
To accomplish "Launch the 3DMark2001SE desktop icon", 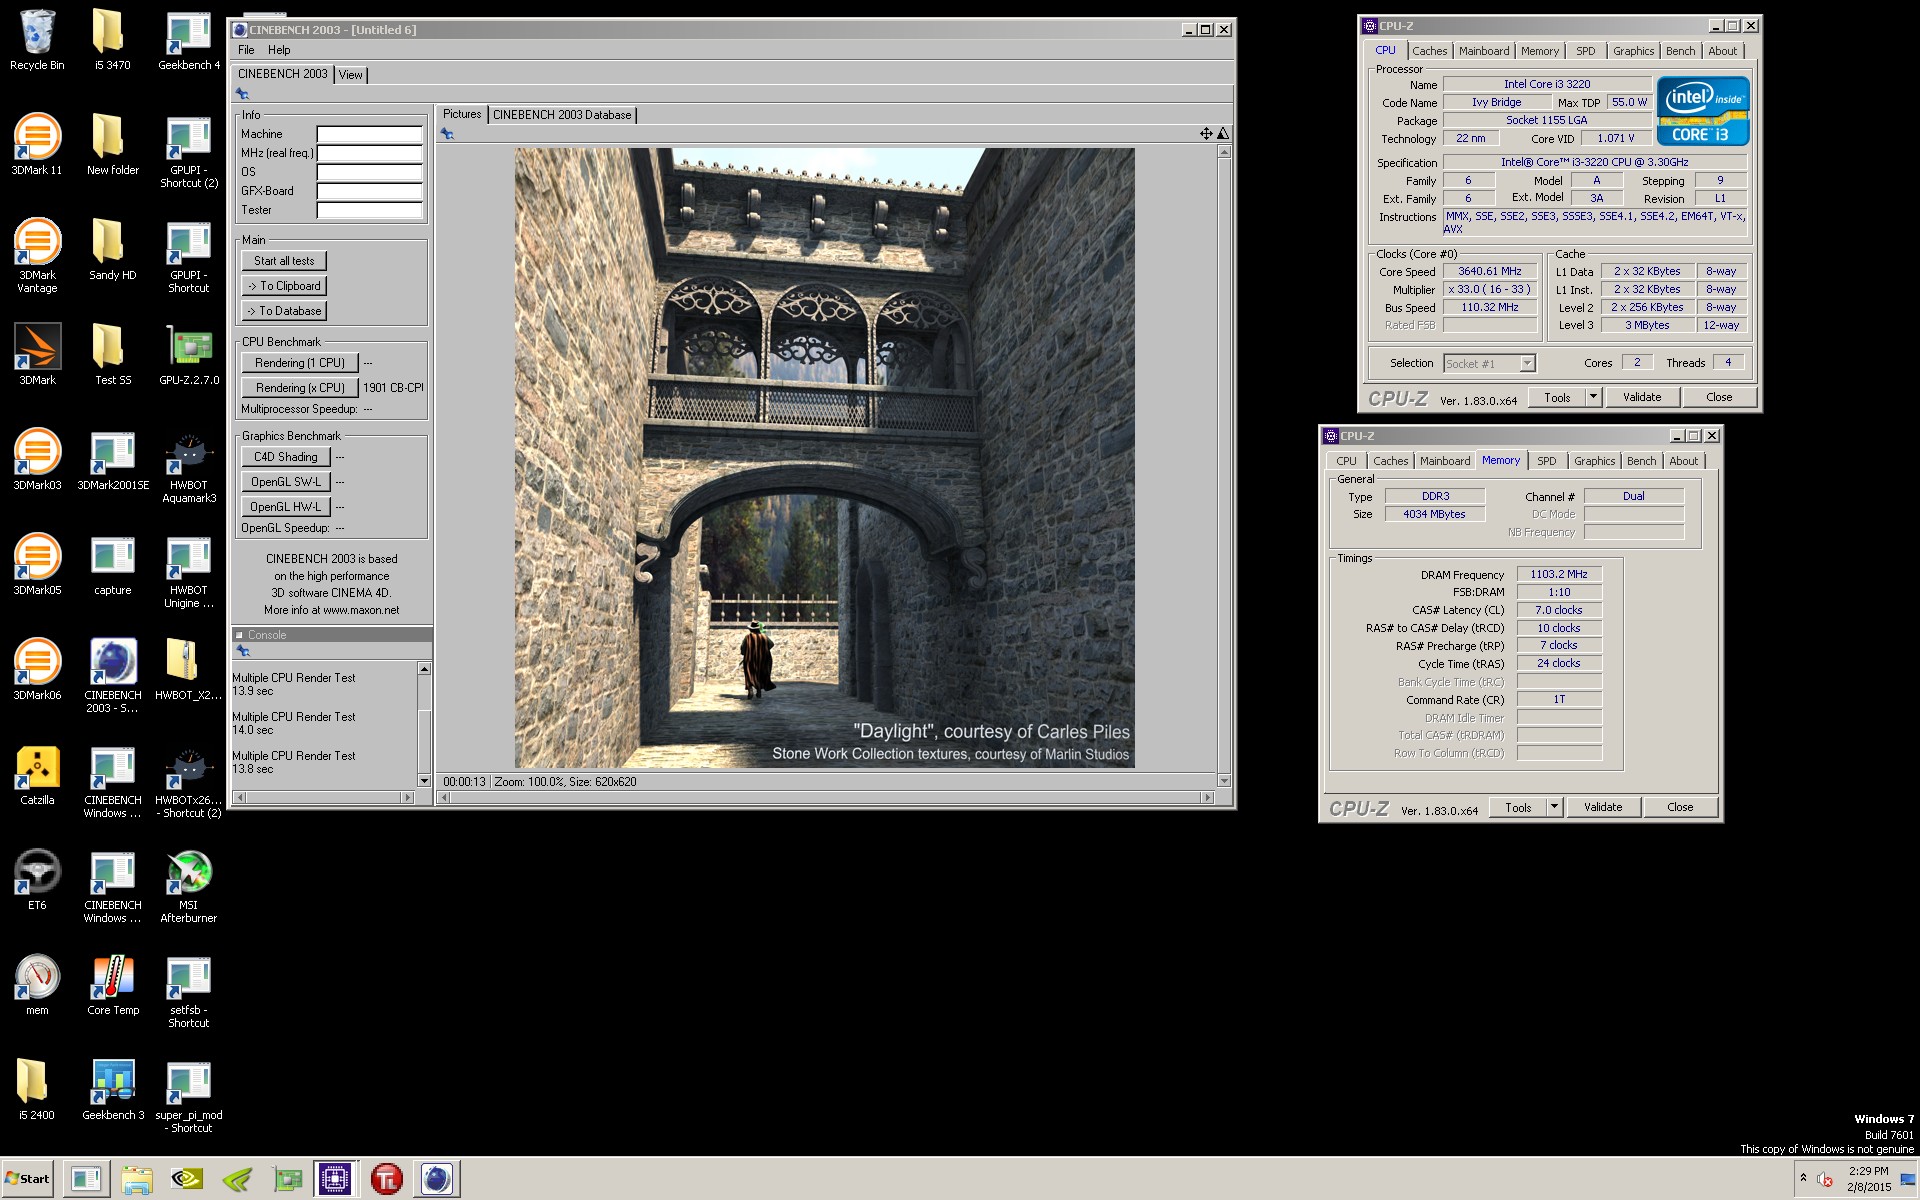I will pyautogui.click(x=112, y=460).
